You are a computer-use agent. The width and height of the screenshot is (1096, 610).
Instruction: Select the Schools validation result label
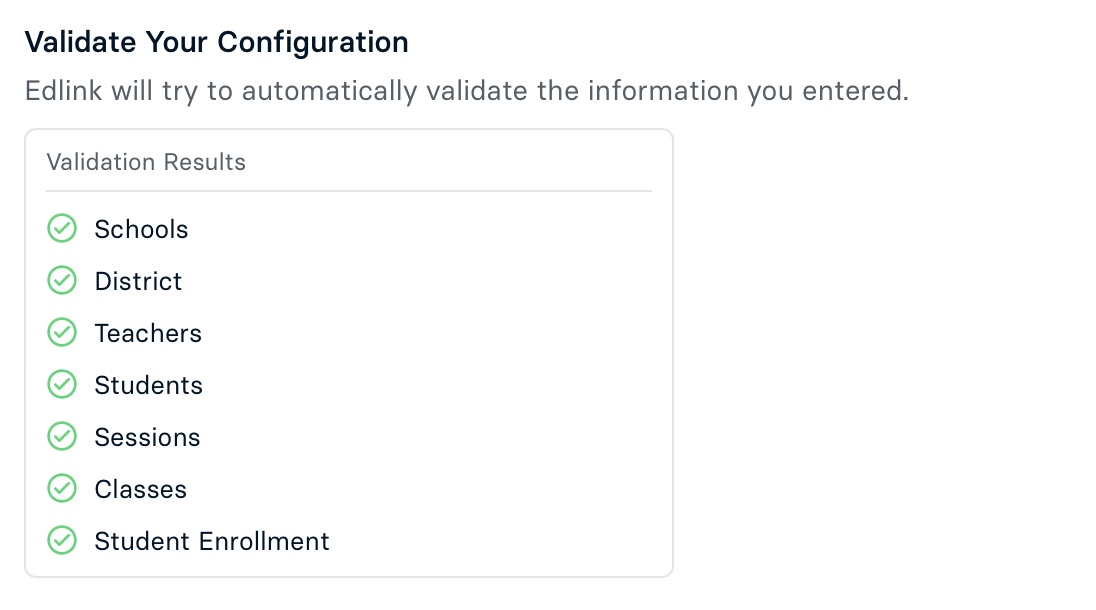tap(141, 229)
